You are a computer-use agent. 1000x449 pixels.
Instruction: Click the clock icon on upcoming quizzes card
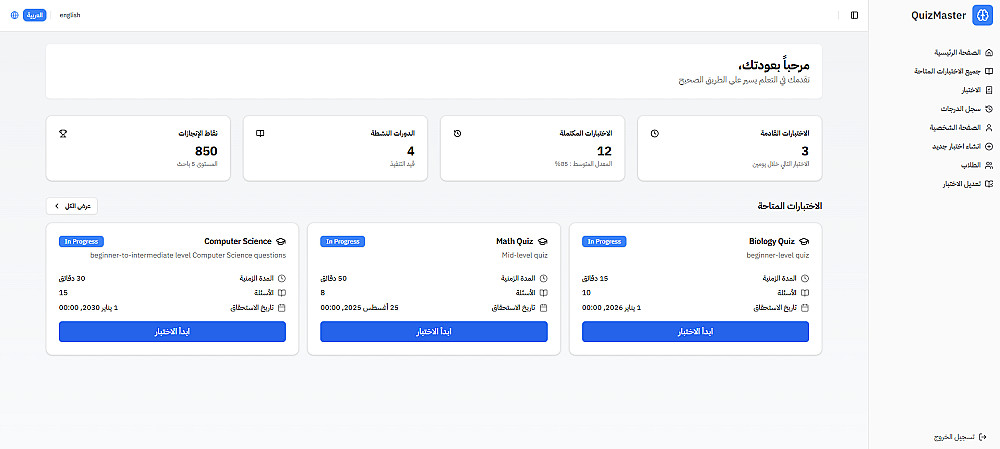[x=654, y=132]
